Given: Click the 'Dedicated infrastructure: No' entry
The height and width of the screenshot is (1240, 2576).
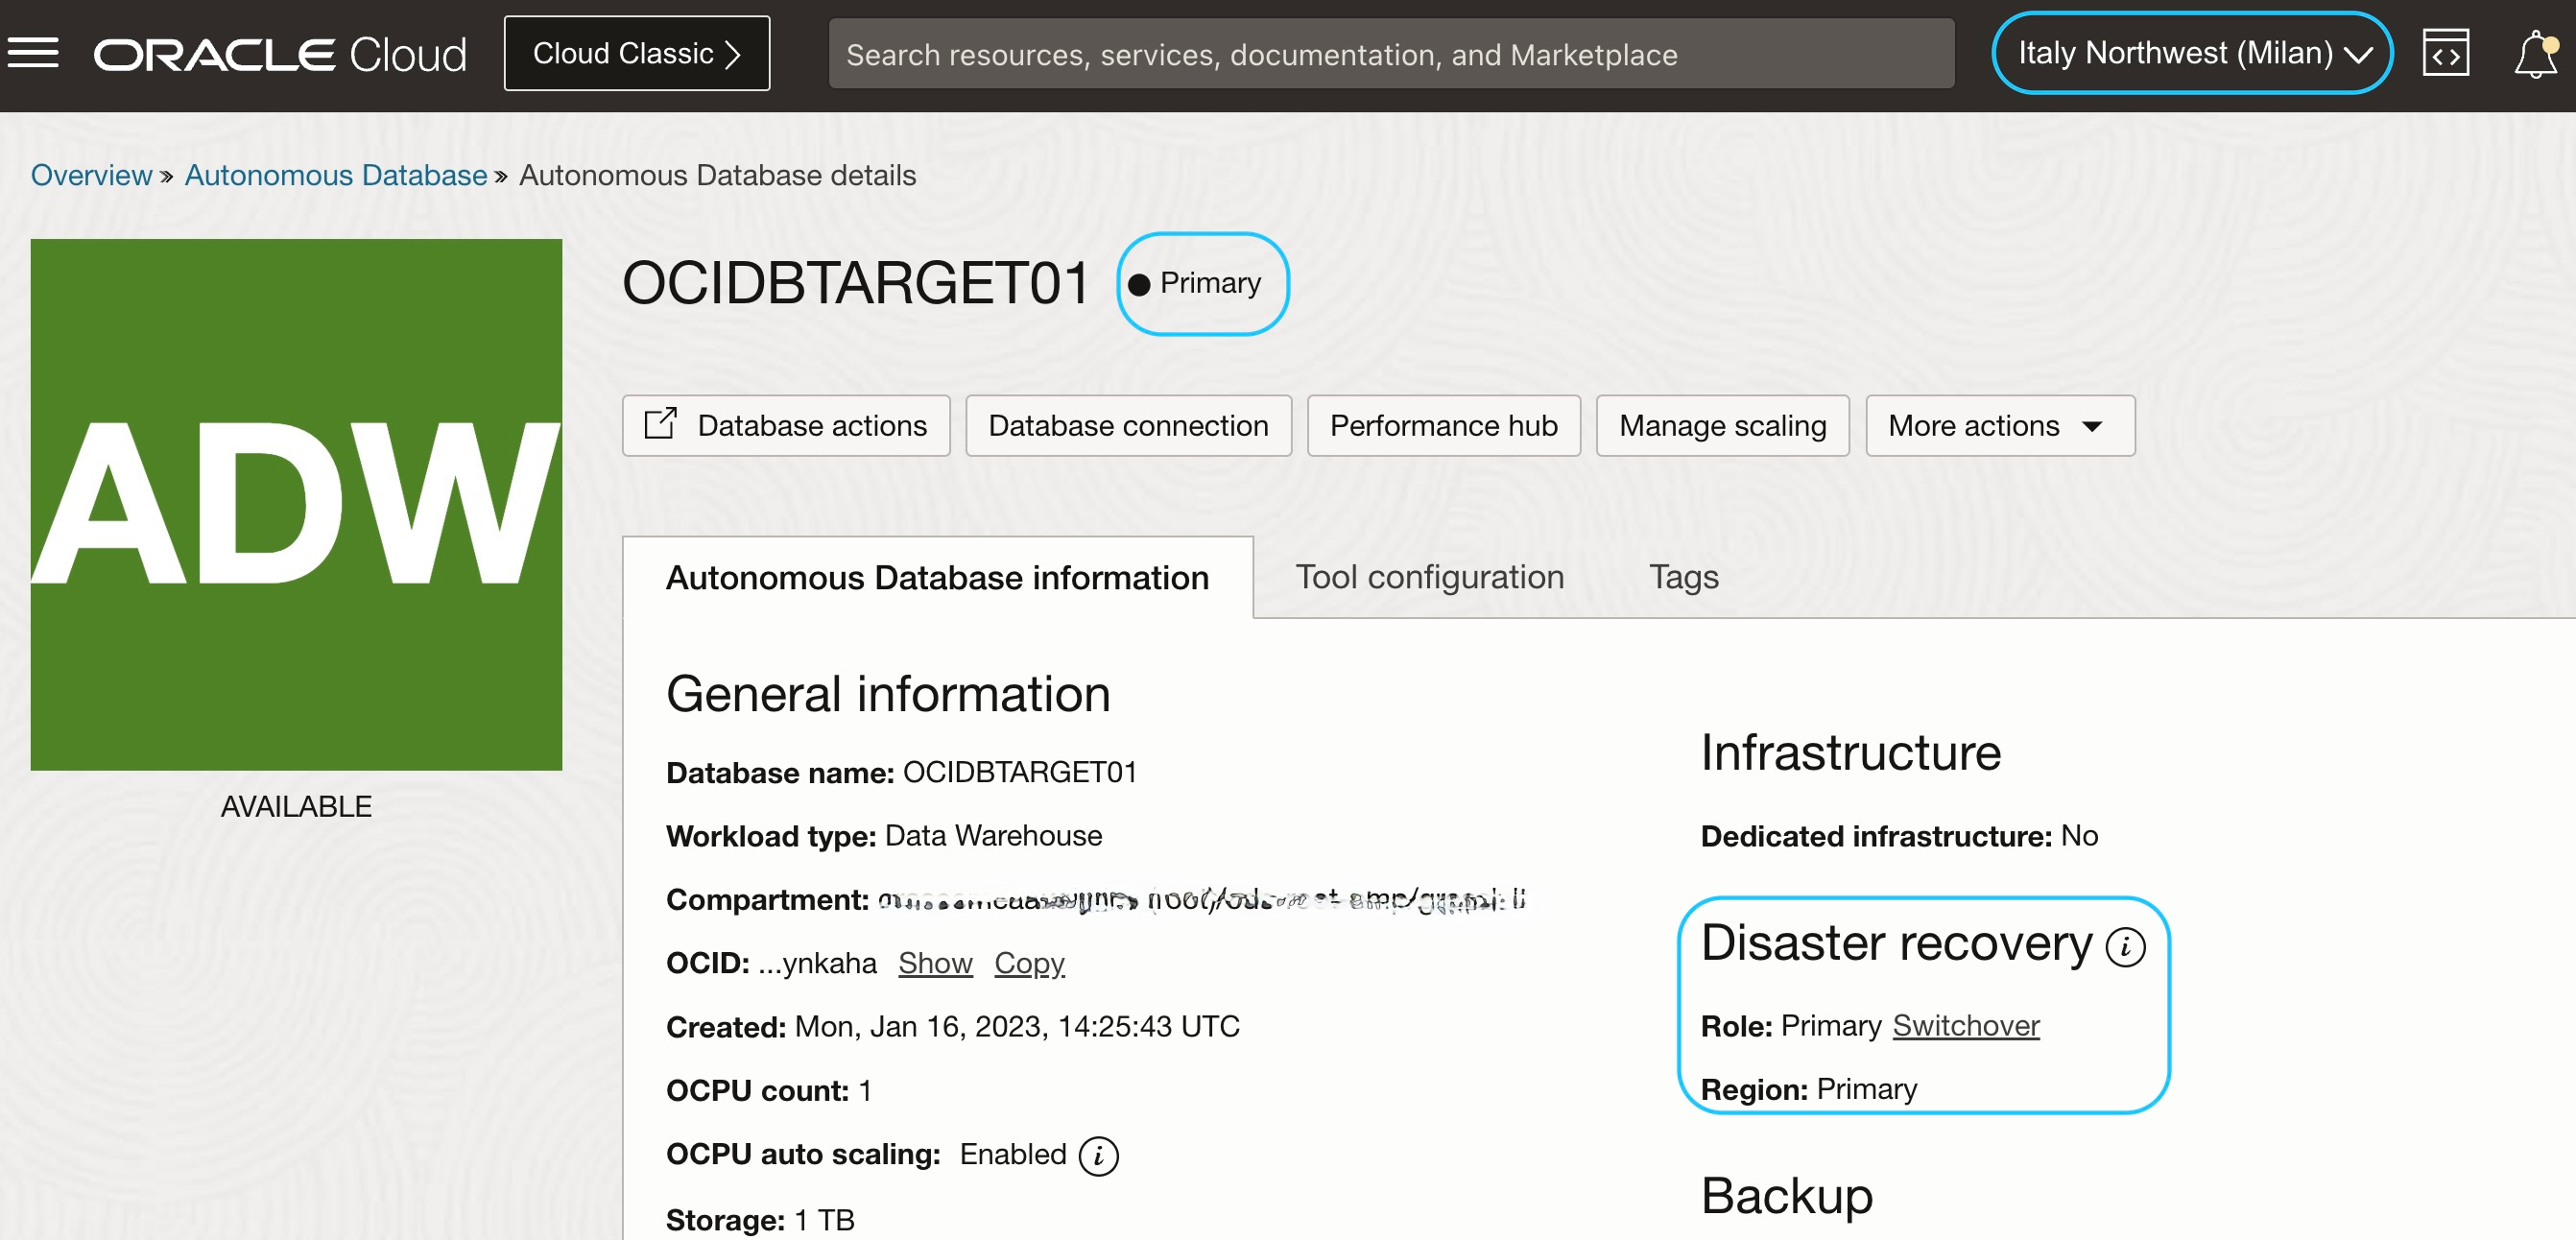Looking at the screenshot, I should (1899, 836).
